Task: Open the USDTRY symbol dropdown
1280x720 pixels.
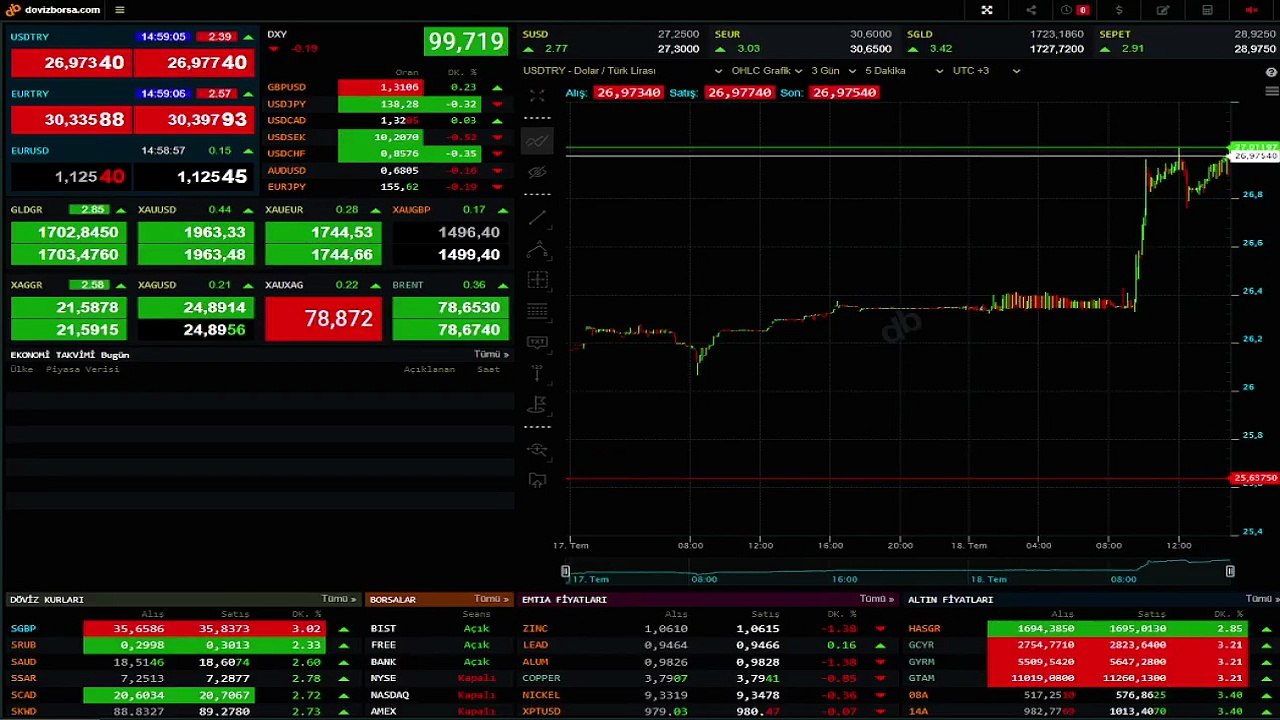Action: pyautogui.click(x=623, y=71)
